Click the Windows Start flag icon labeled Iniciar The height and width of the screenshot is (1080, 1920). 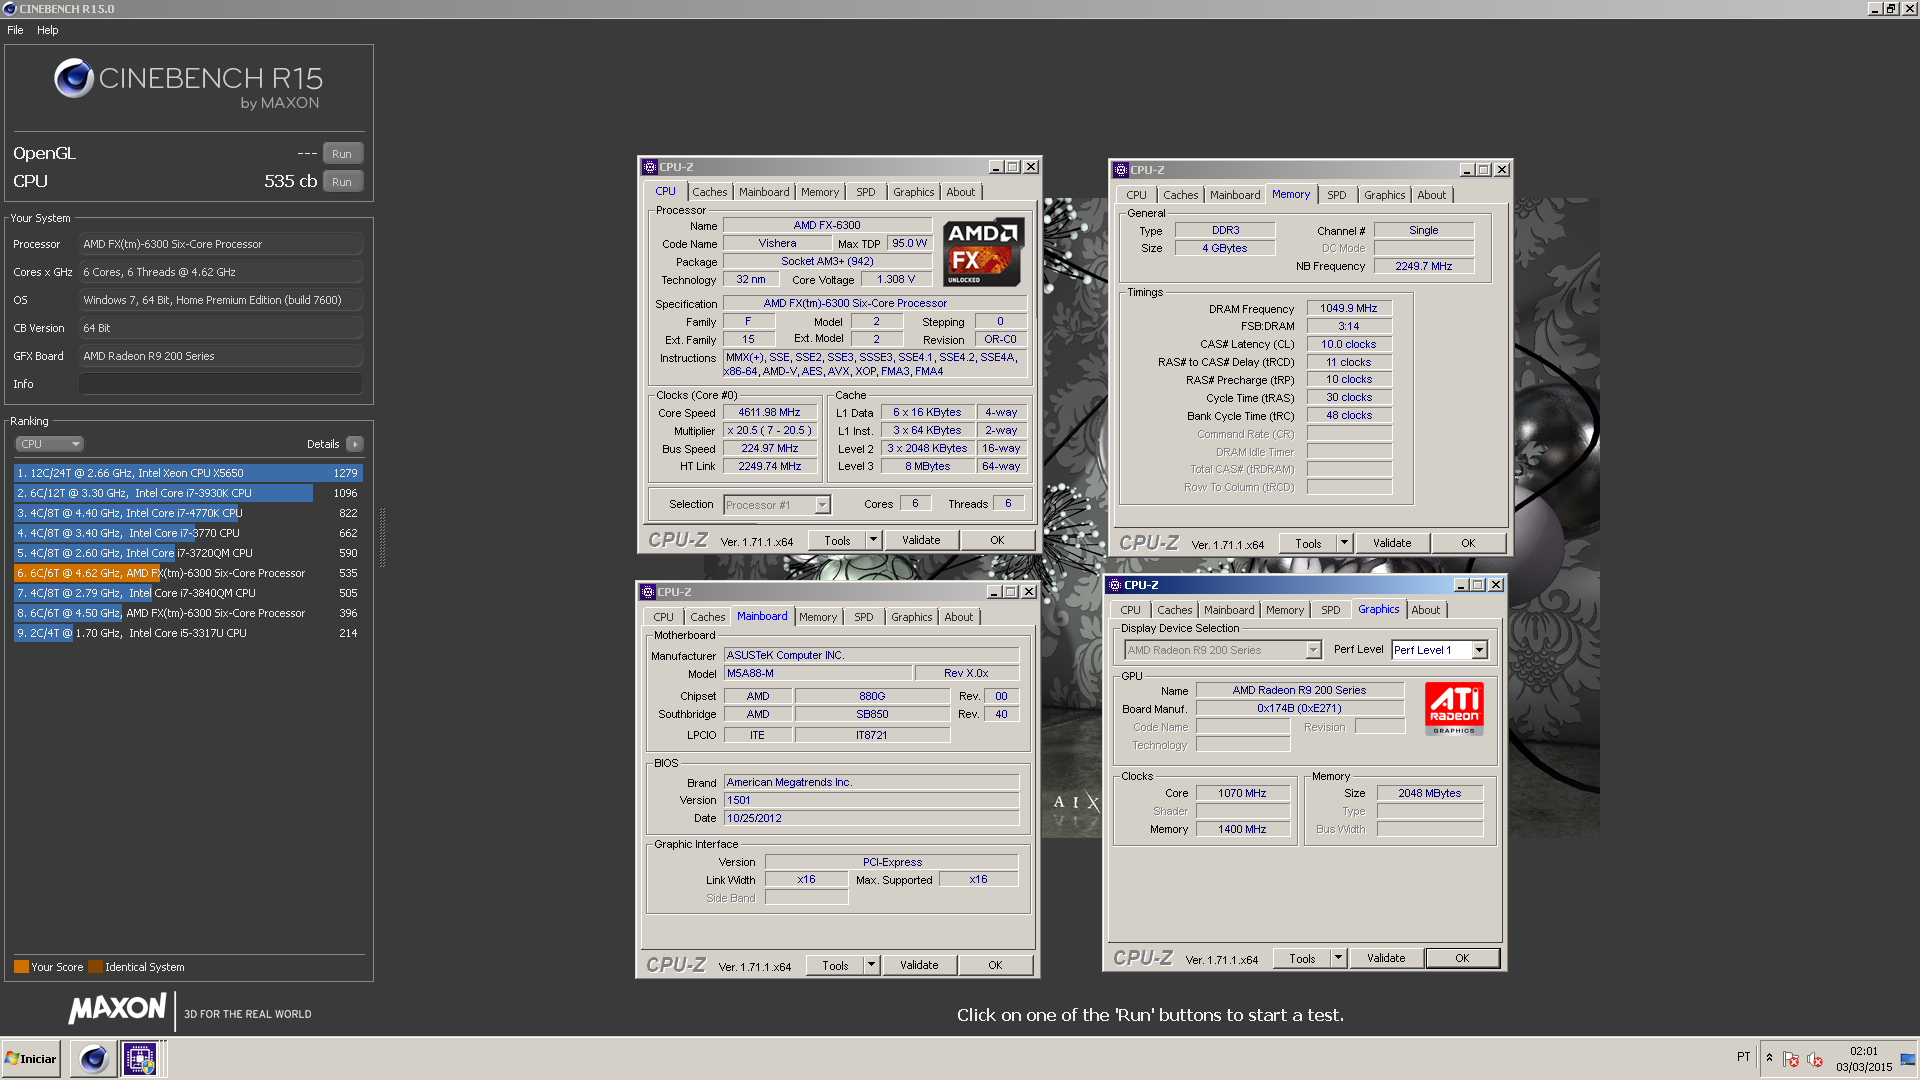tap(31, 1058)
